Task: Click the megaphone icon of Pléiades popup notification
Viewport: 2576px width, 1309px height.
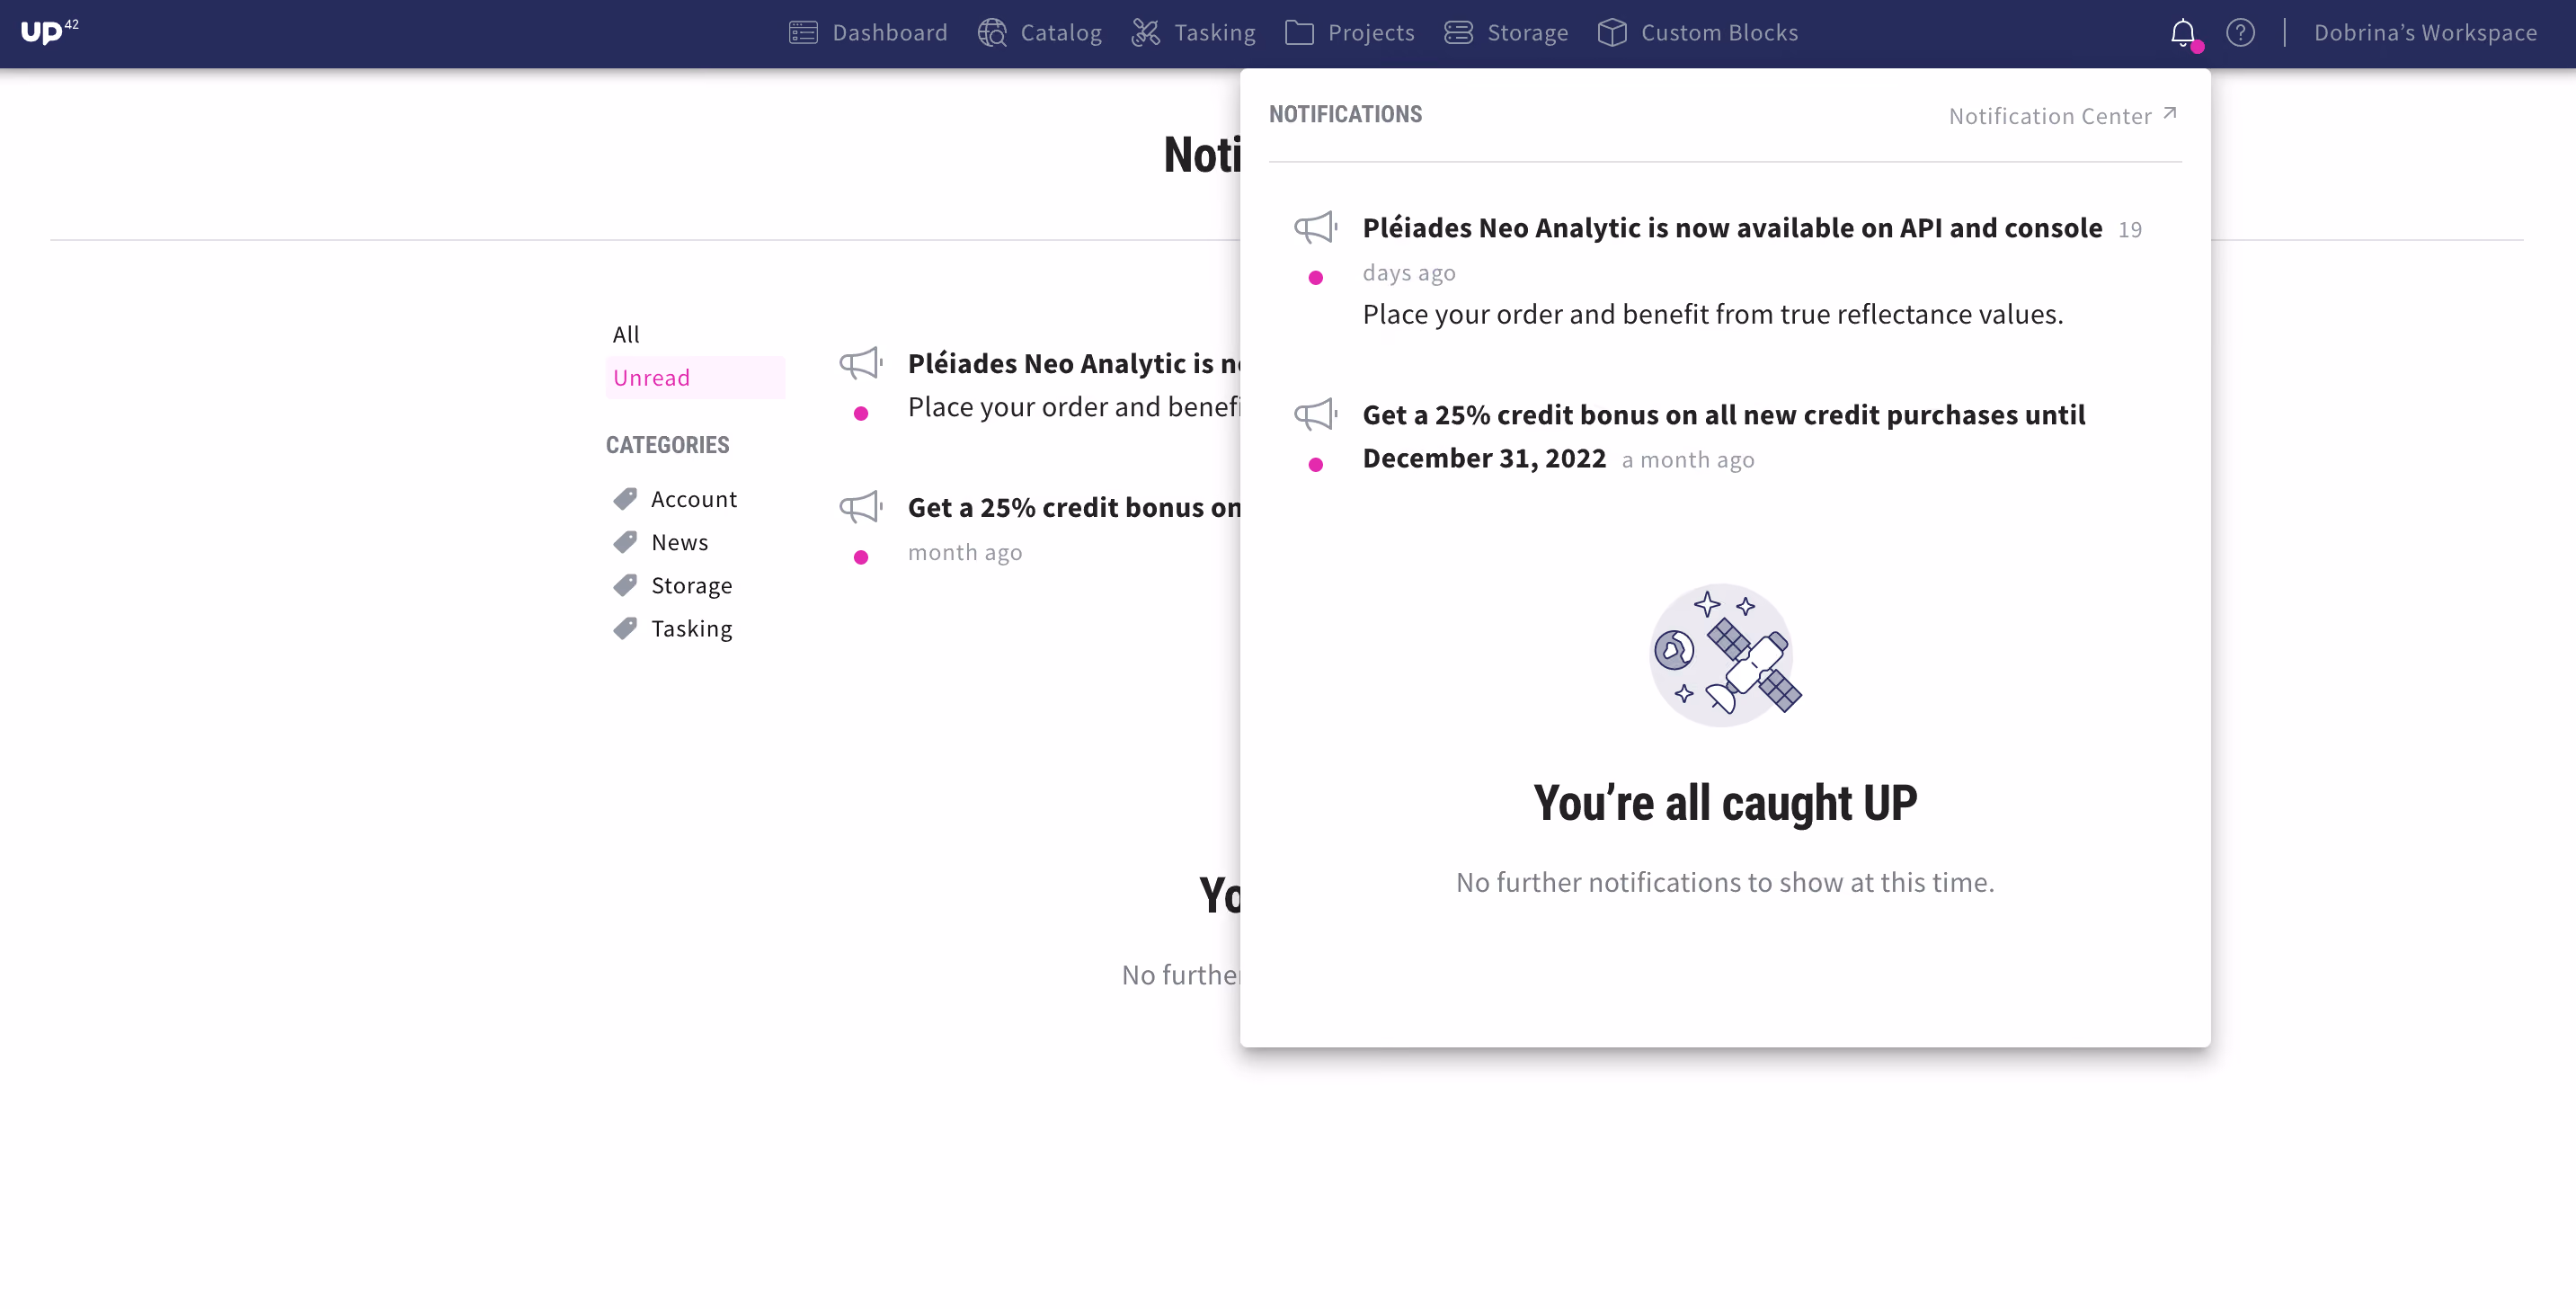Action: click(1316, 227)
